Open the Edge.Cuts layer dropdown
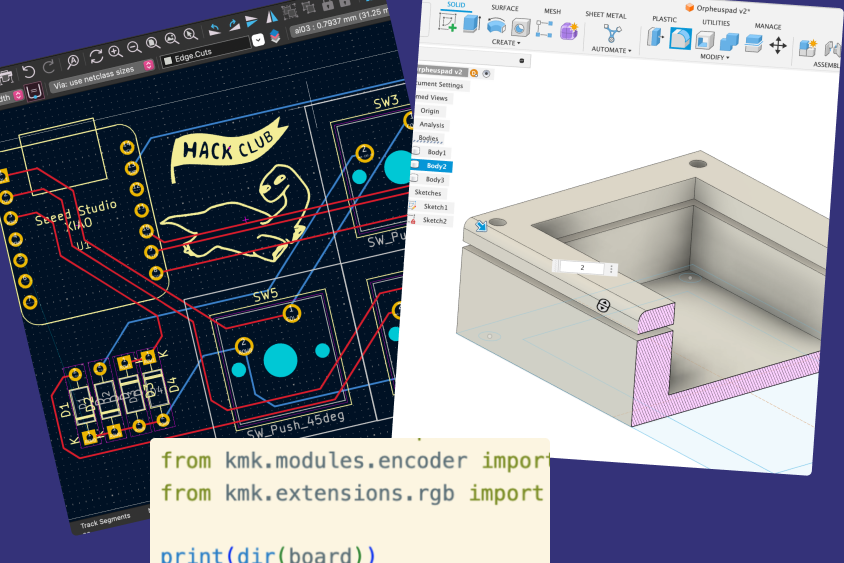The height and width of the screenshot is (563, 844). tap(257, 40)
